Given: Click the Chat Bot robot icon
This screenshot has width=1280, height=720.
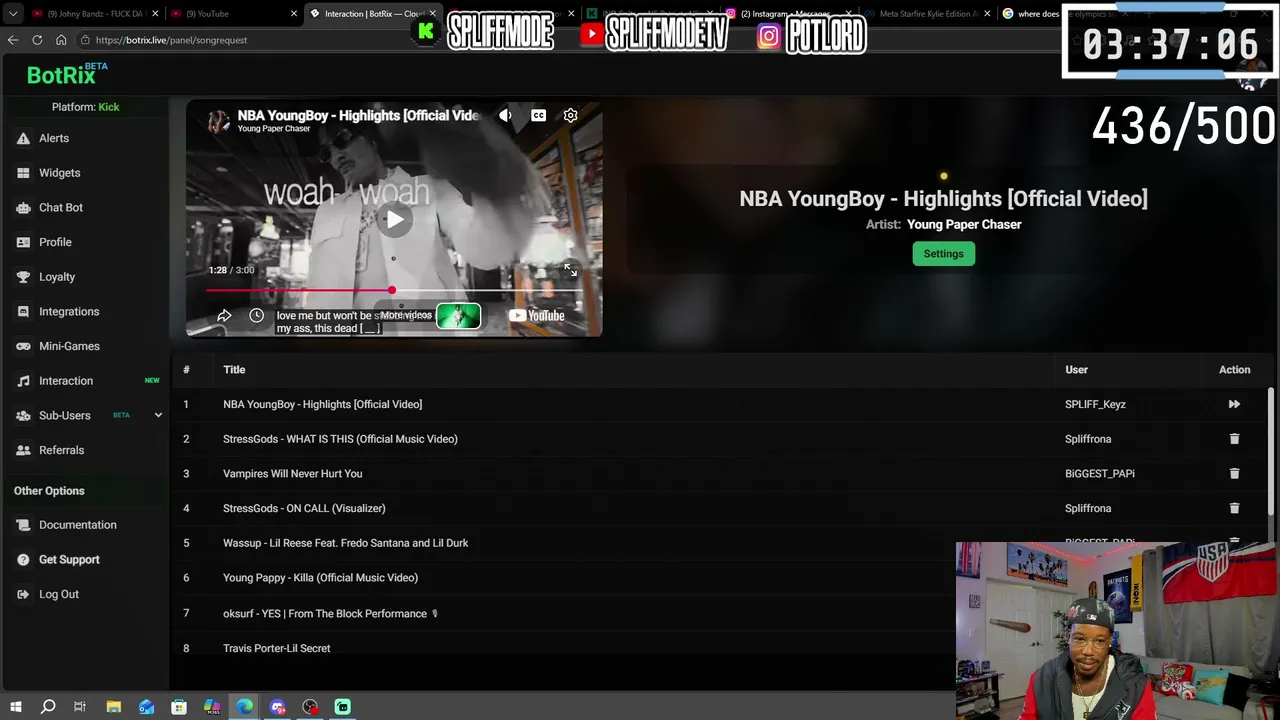Looking at the screenshot, I should pos(23,208).
